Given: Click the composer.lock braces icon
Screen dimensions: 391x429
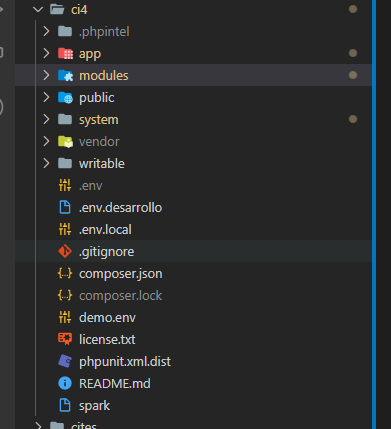Looking at the screenshot, I should click(x=65, y=296).
